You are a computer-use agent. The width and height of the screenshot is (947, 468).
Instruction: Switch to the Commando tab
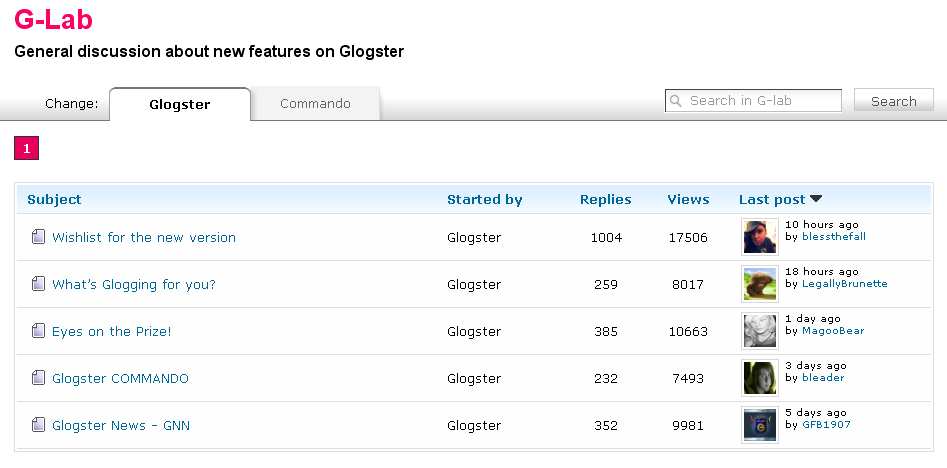[315, 104]
